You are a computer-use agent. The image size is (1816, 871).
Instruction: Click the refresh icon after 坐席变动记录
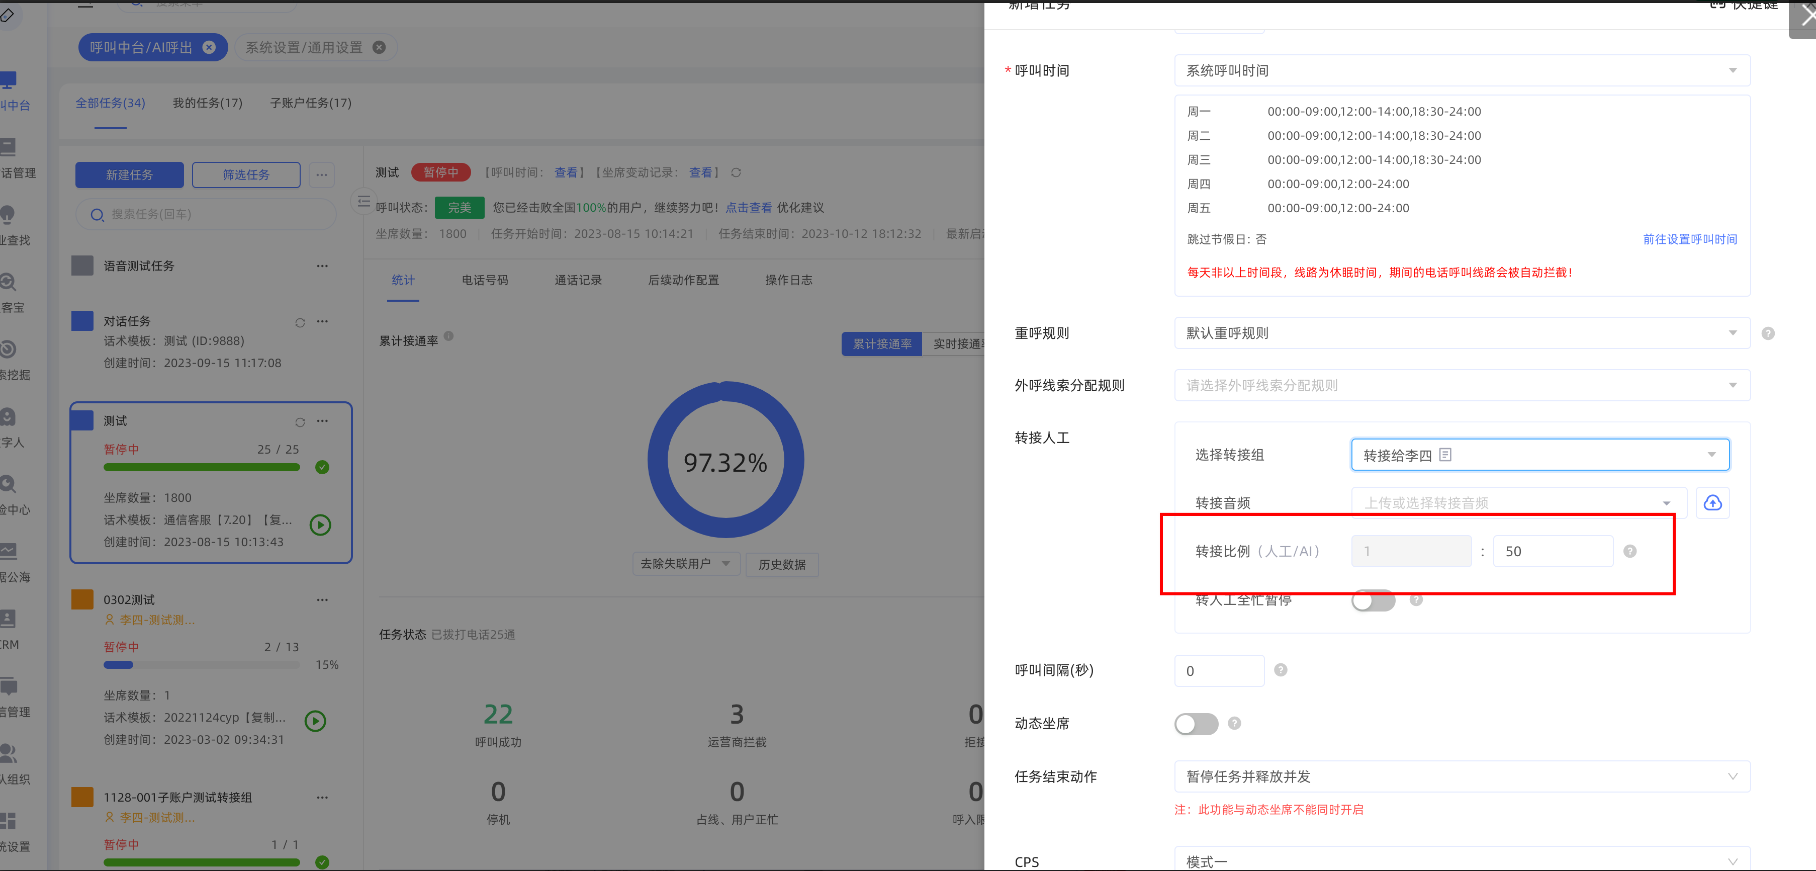pos(736,173)
